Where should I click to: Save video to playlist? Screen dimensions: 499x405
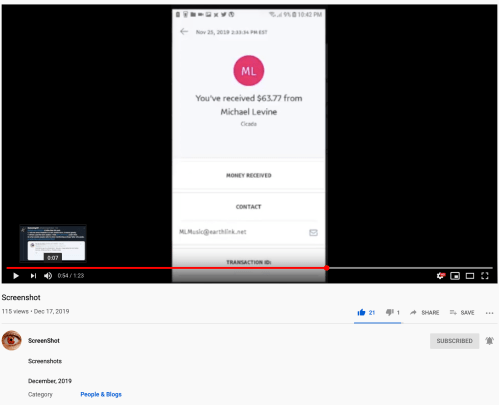pos(462,312)
